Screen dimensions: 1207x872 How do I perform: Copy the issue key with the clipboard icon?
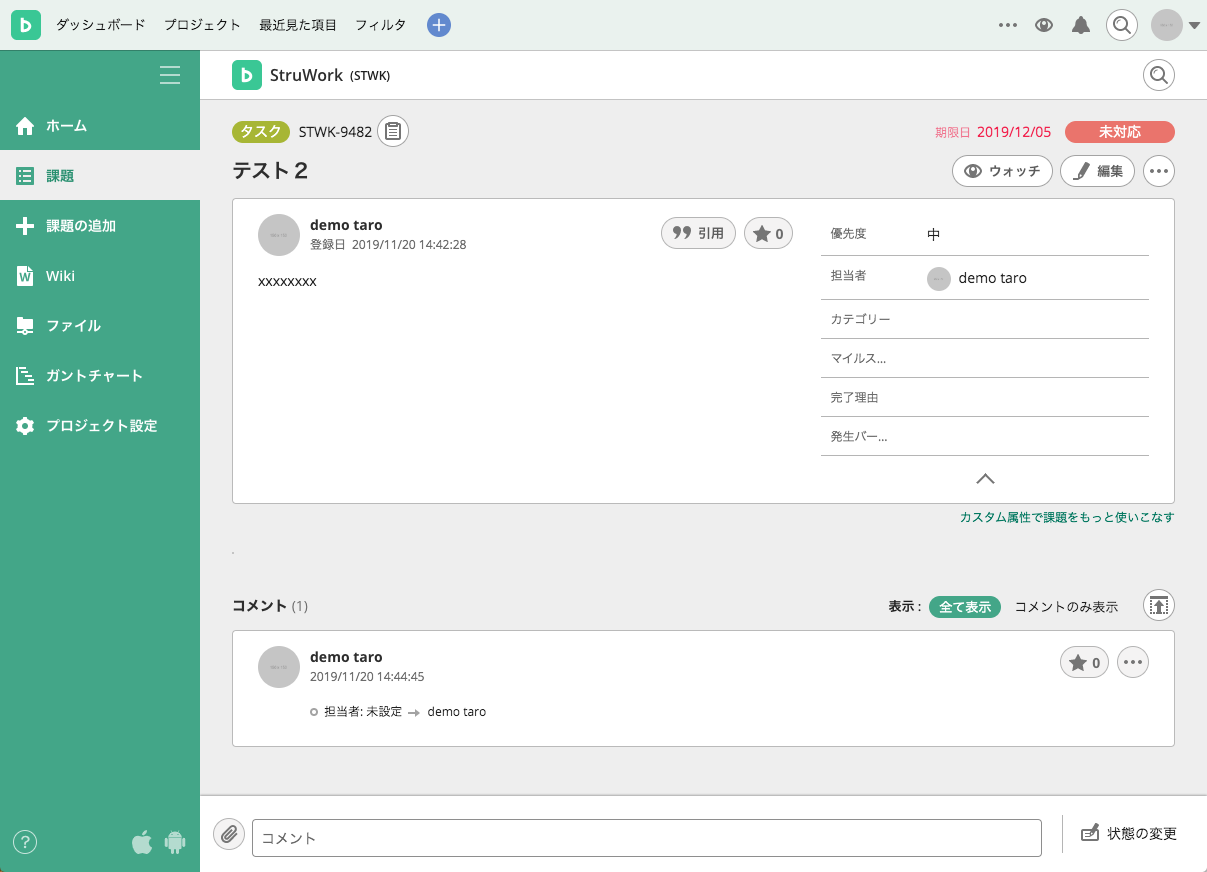tap(392, 131)
